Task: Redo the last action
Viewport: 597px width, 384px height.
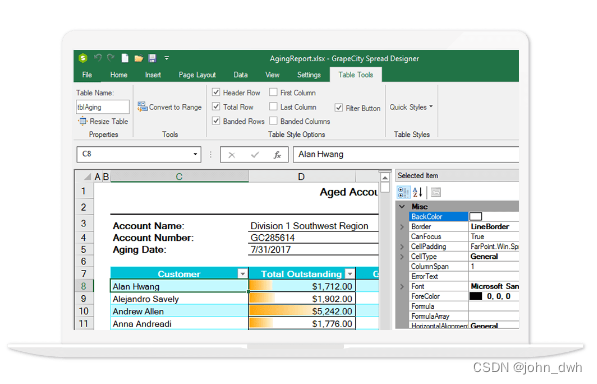Action: coord(110,58)
